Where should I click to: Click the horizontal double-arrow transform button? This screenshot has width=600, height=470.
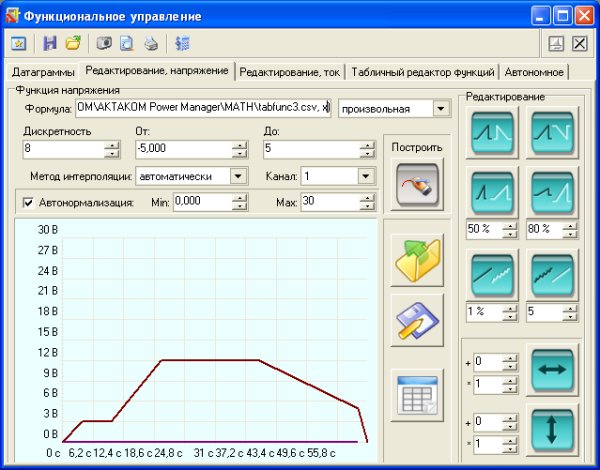coord(552,368)
